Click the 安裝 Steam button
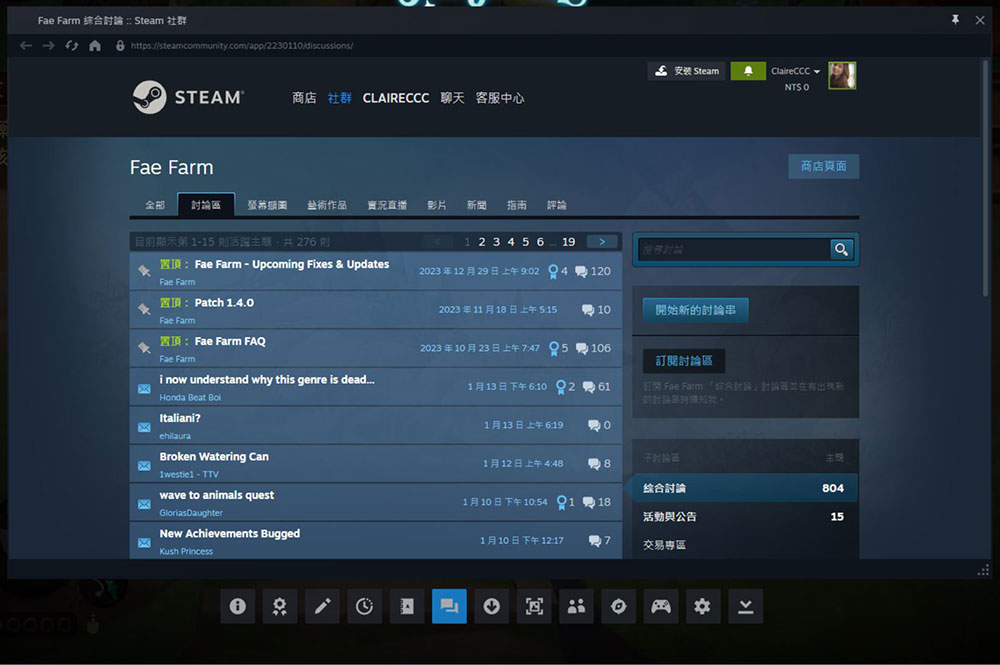The image size is (1000, 665). 686,71
